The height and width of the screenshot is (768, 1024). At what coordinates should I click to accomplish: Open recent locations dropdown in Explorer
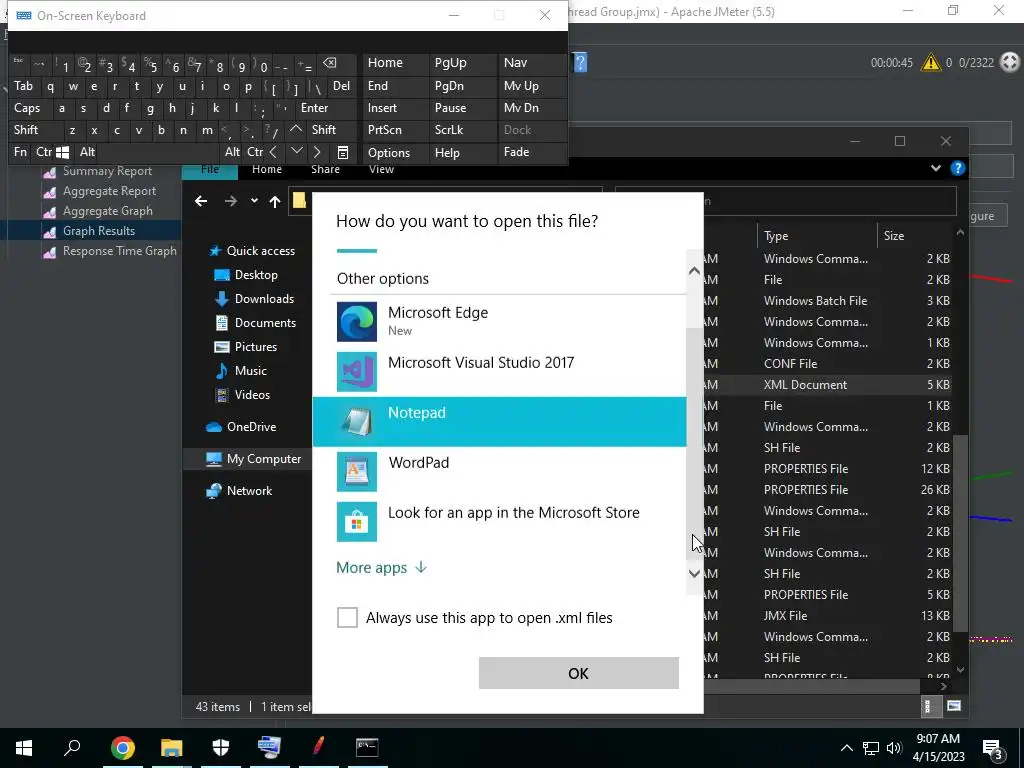pos(254,201)
